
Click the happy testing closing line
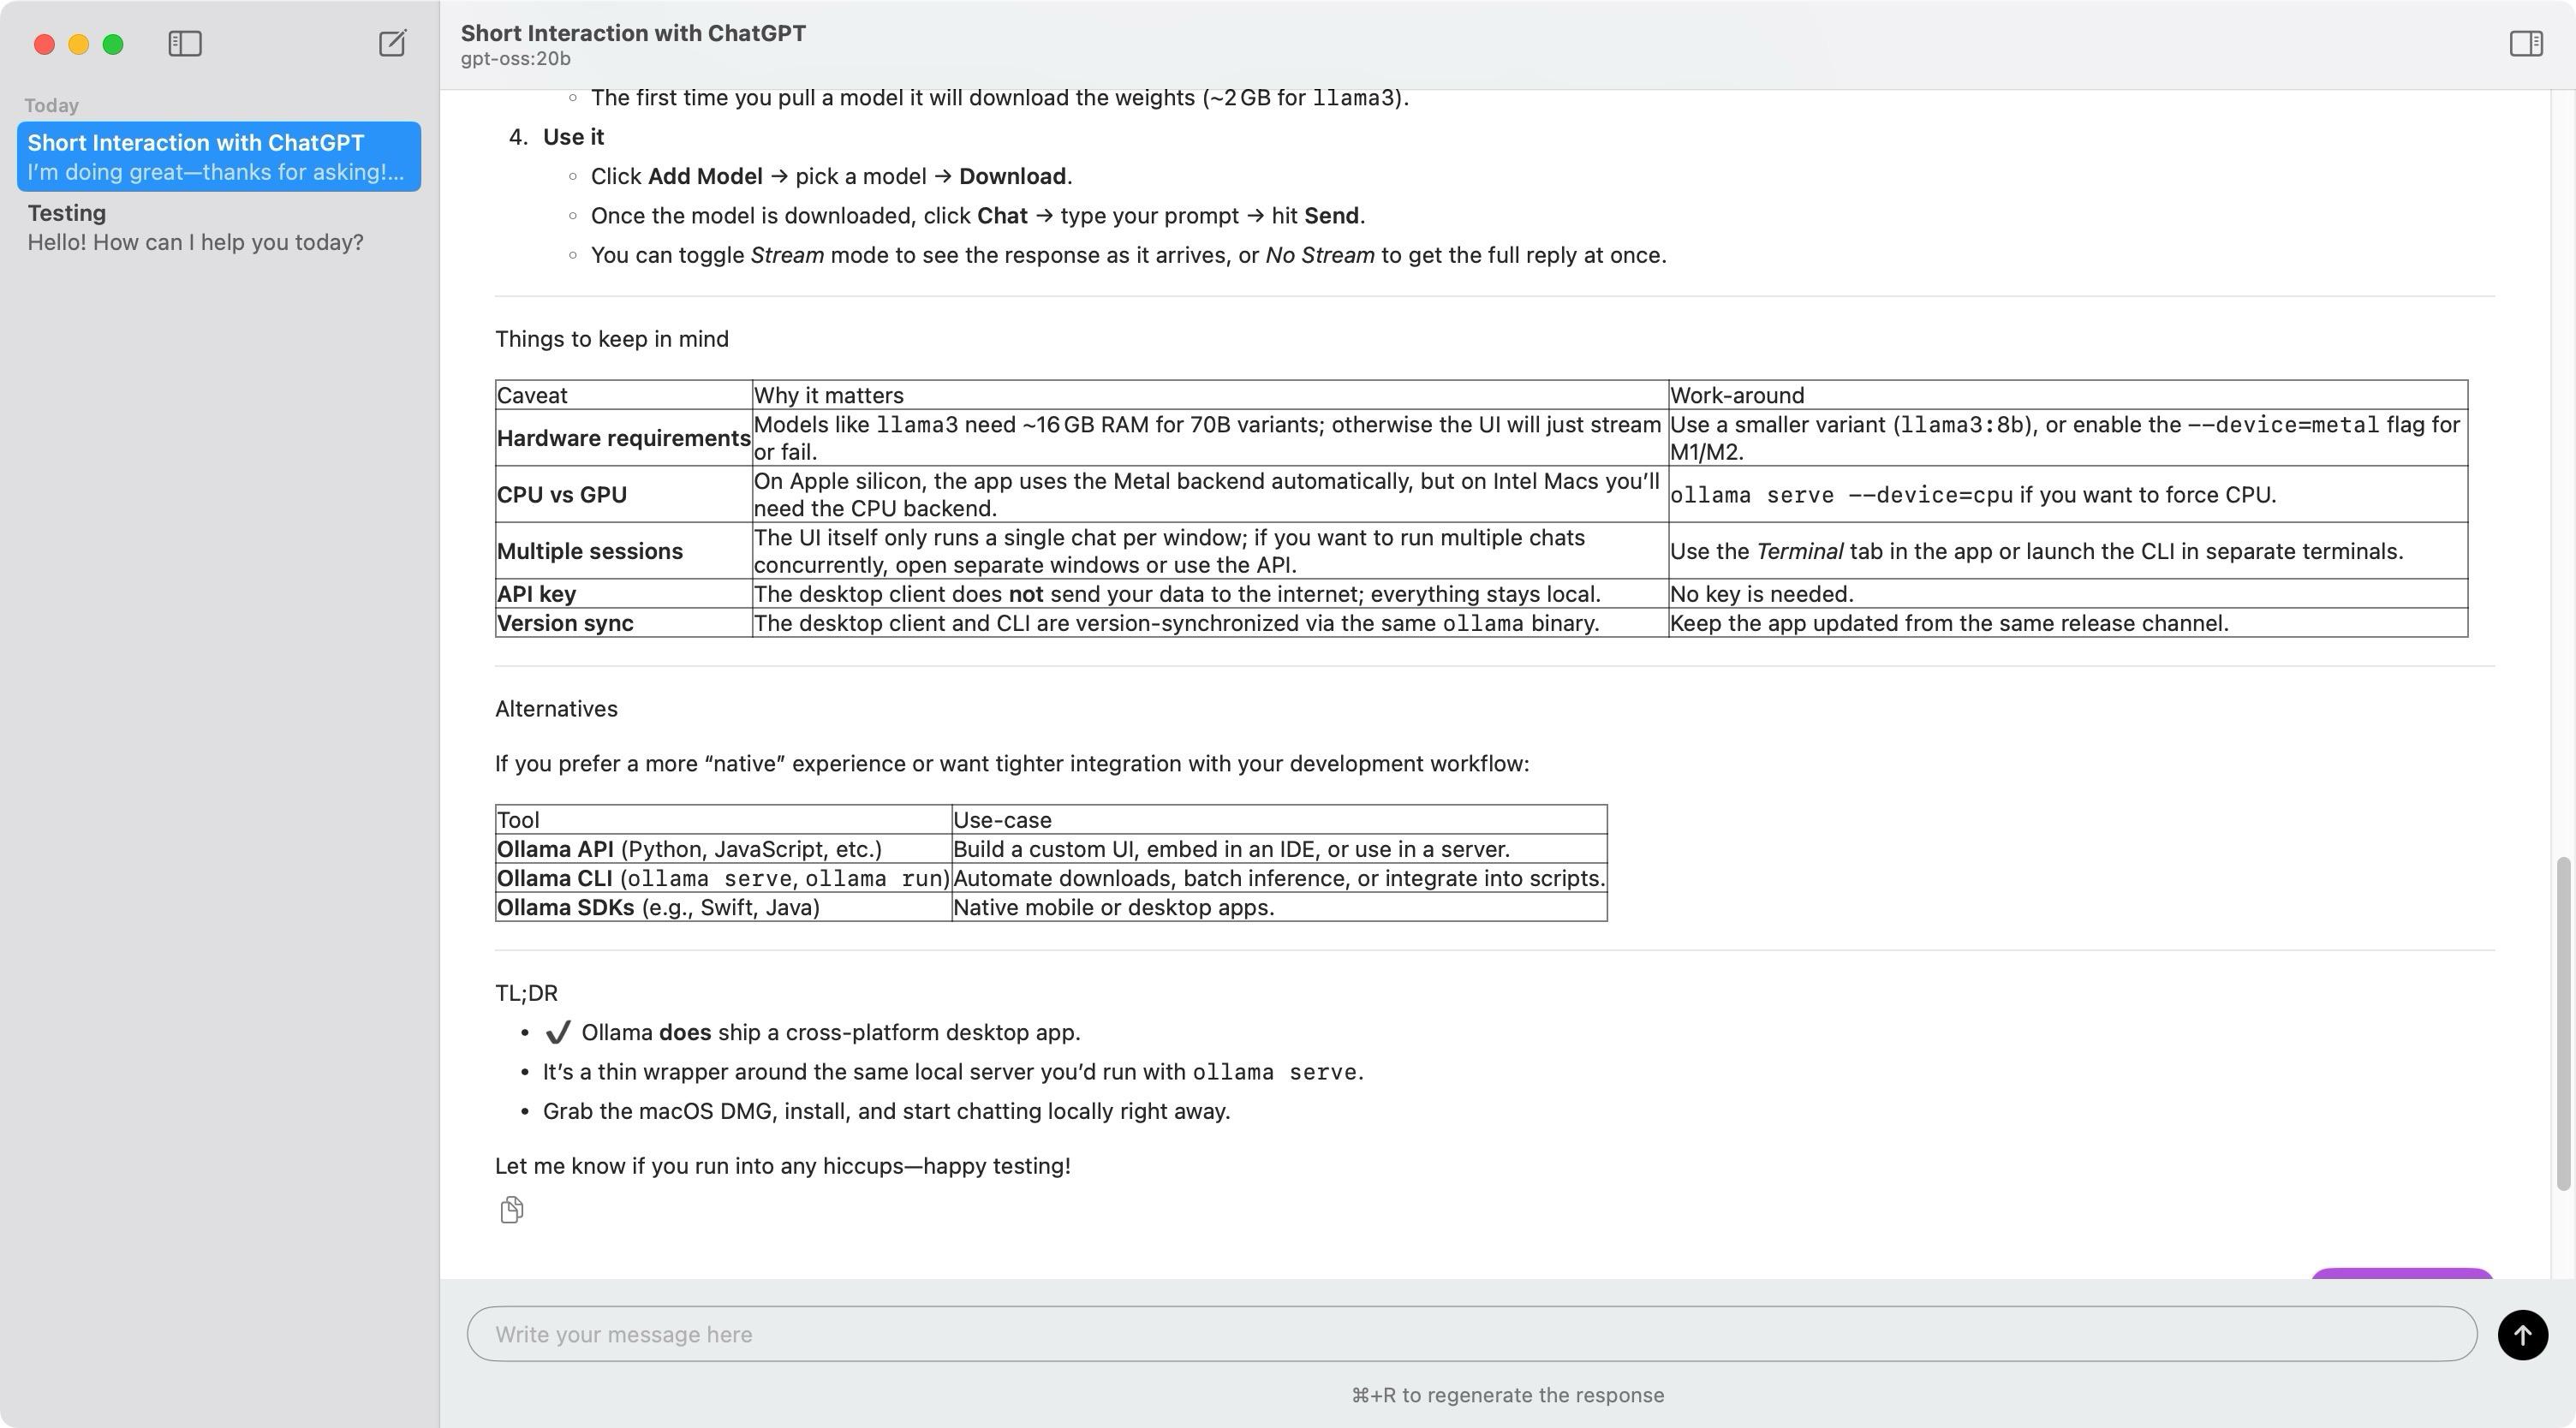pyautogui.click(x=783, y=1166)
